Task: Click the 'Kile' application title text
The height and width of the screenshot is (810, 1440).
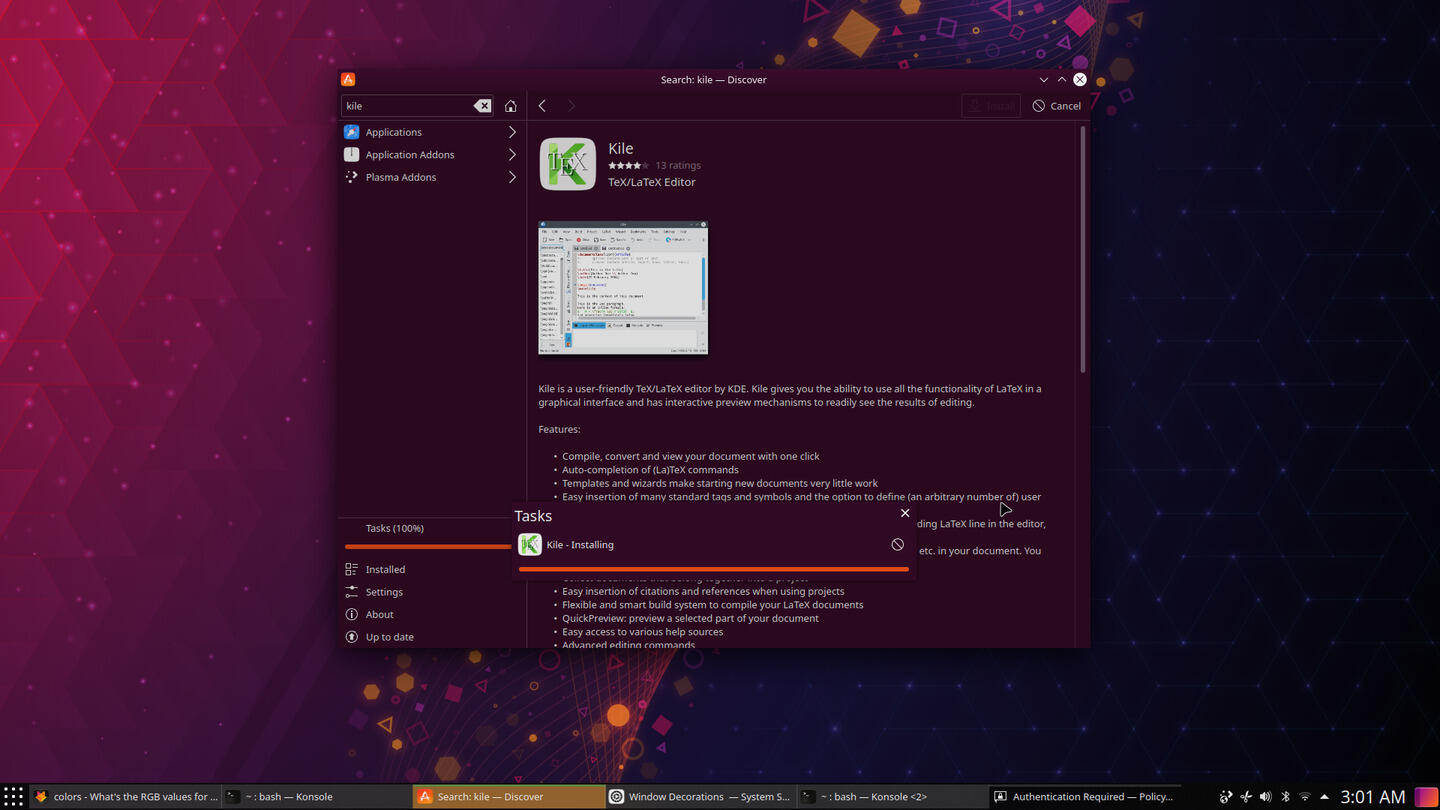Action: [621, 148]
